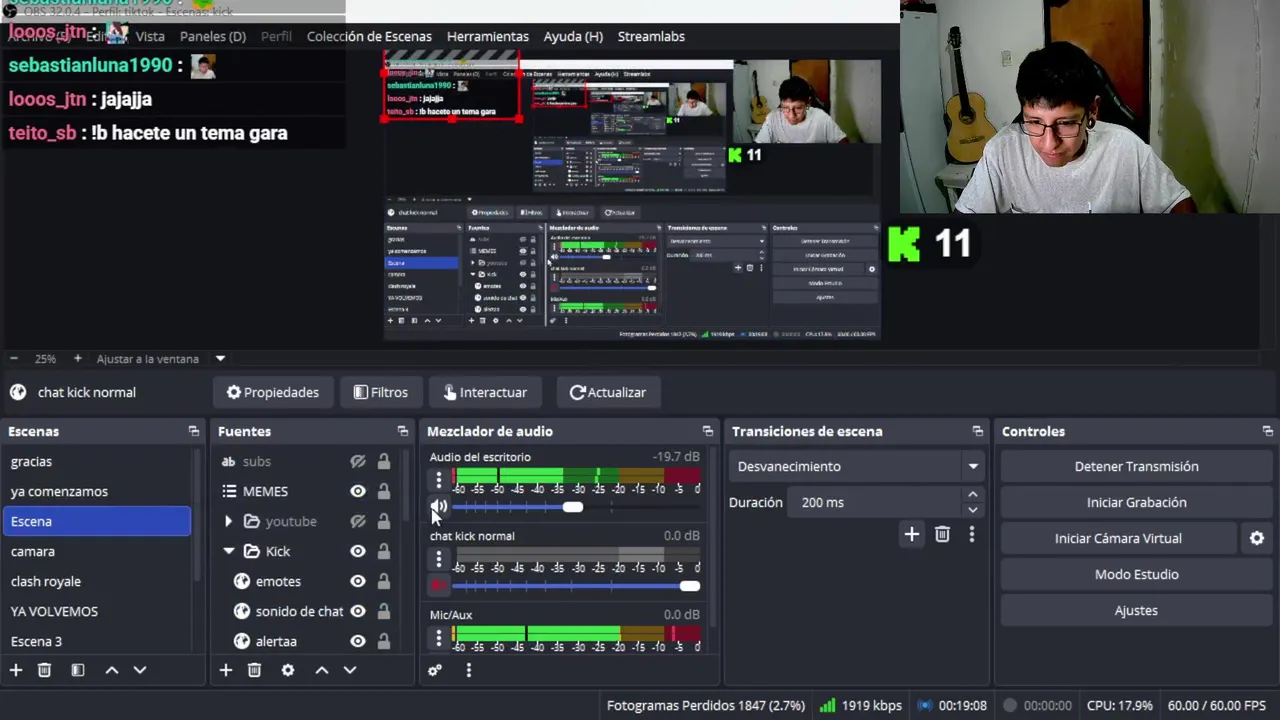Open audio mixer menu three dots
Screen dimensions: 1280x720
pos(468,670)
